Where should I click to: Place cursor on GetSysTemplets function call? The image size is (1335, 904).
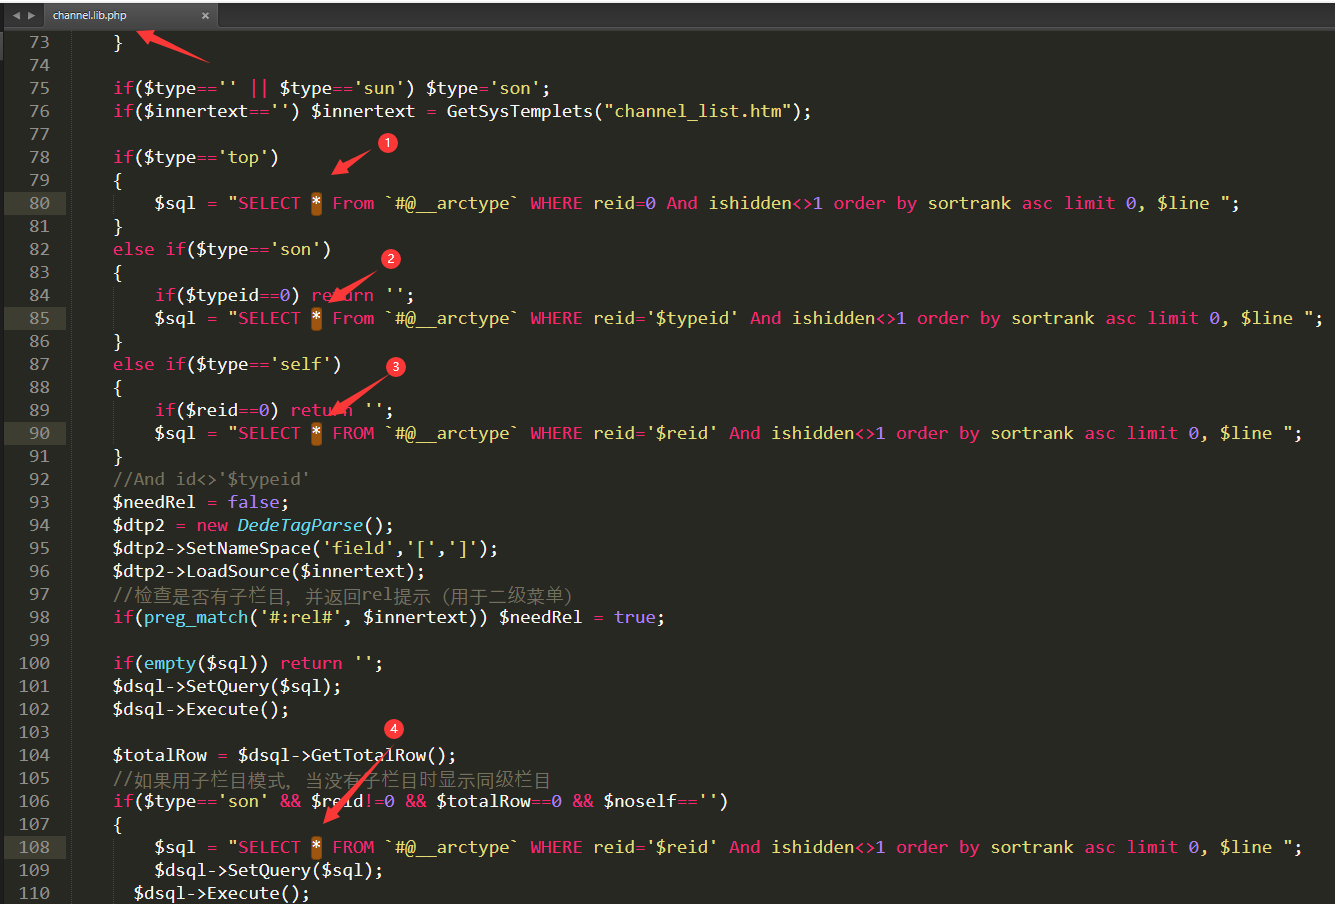(520, 111)
